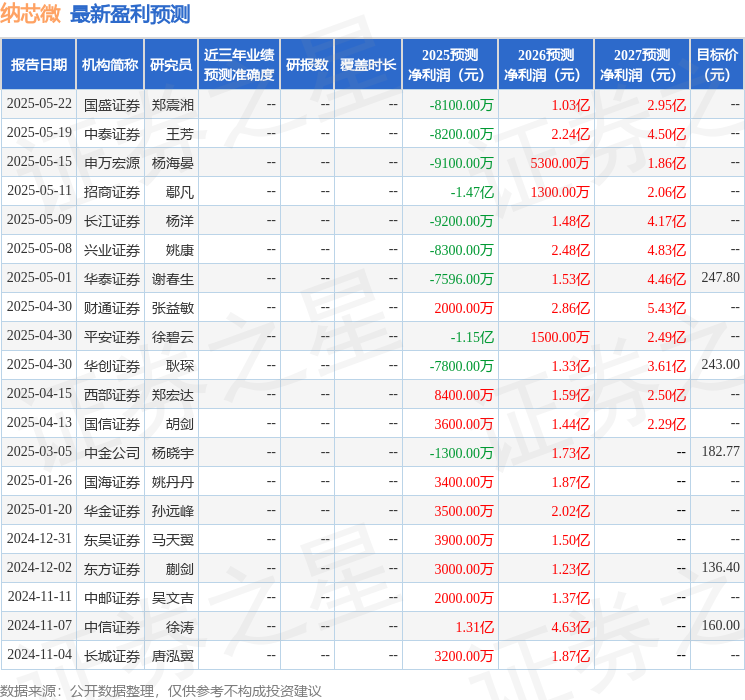Select the 目标价(元) column header
The height and width of the screenshot is (700, 745).
coord(717,65)
